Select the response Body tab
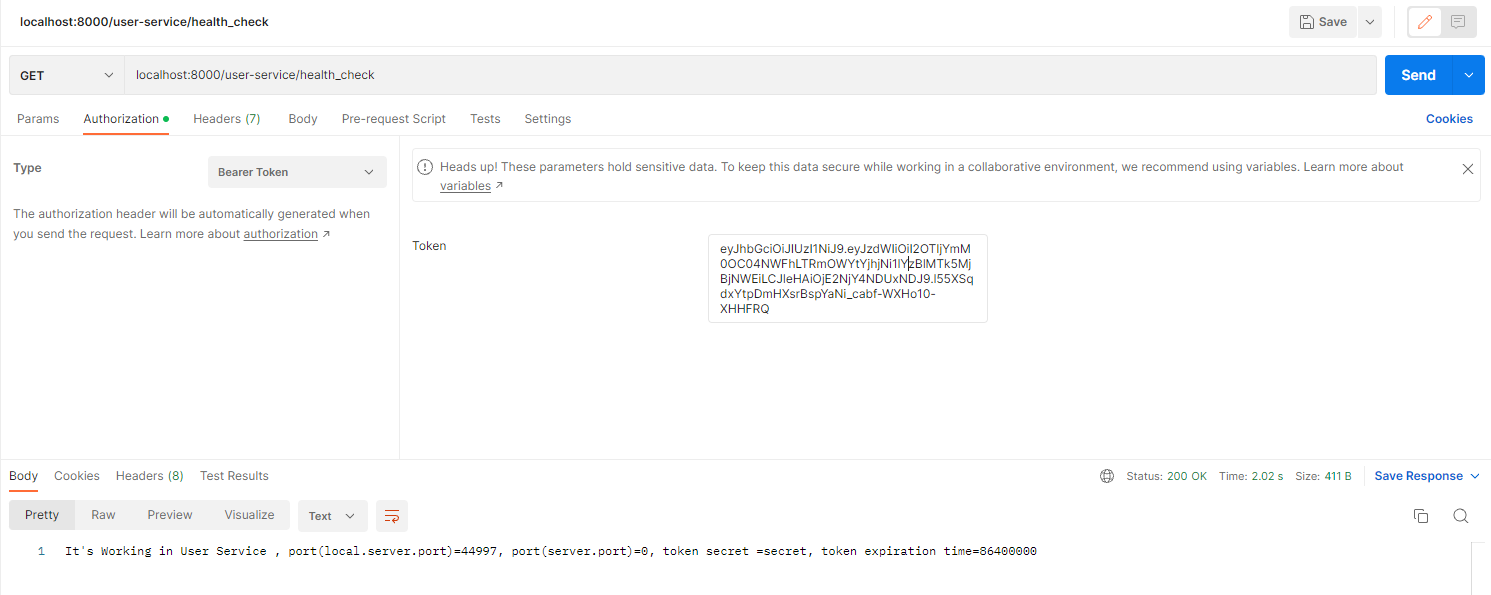 tap(24, 476)
